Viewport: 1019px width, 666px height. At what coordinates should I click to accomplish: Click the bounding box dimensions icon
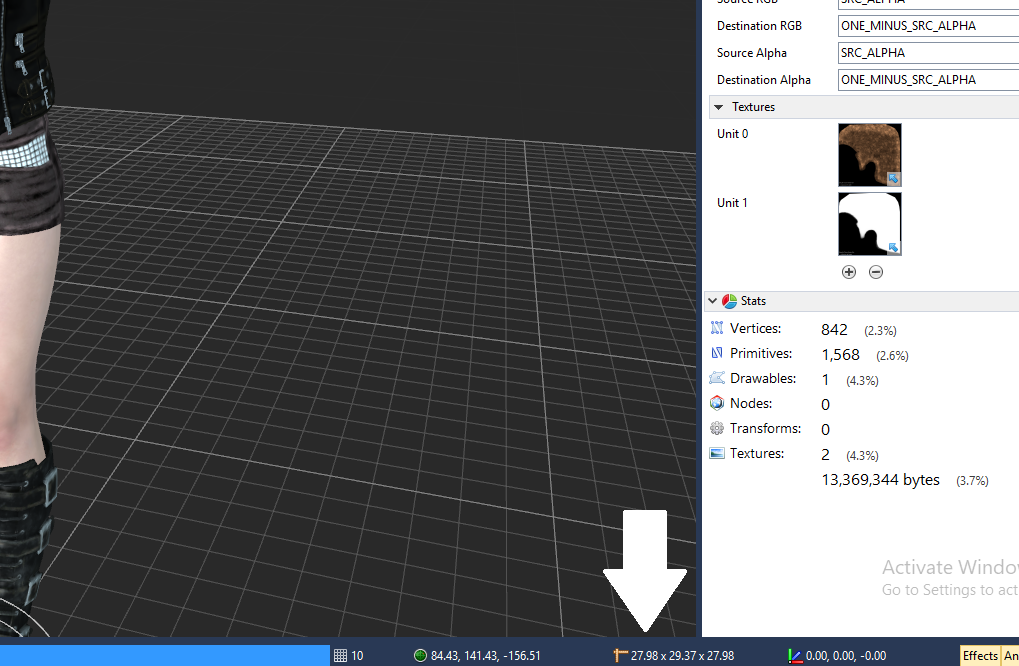[621, 656]
